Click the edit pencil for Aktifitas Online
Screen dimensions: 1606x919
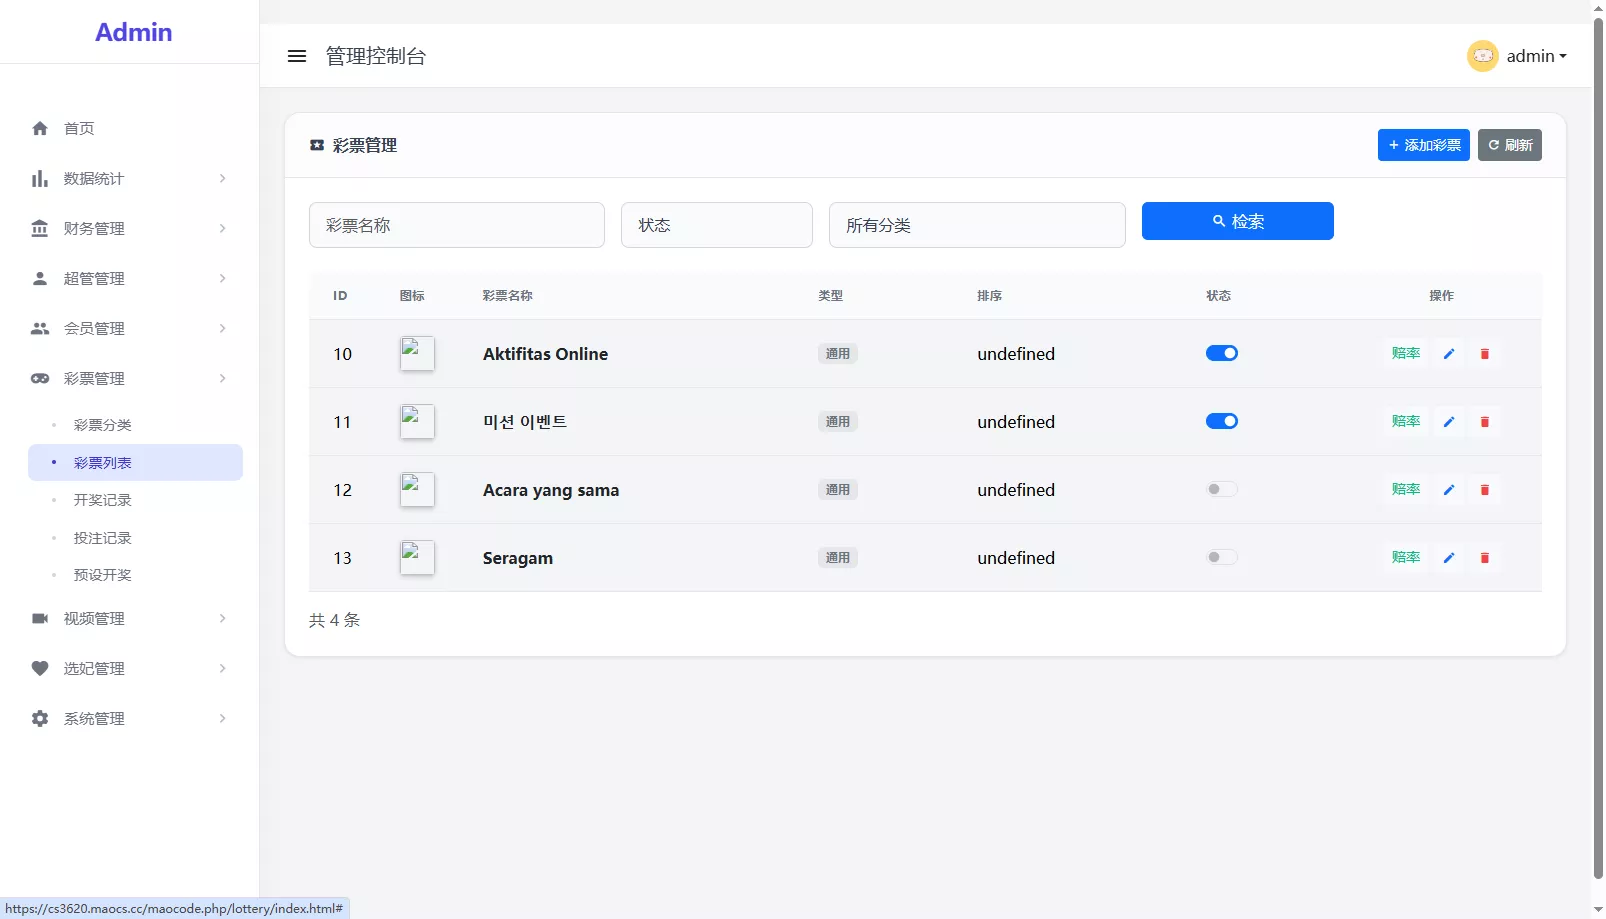click(x=1448, y=354)
